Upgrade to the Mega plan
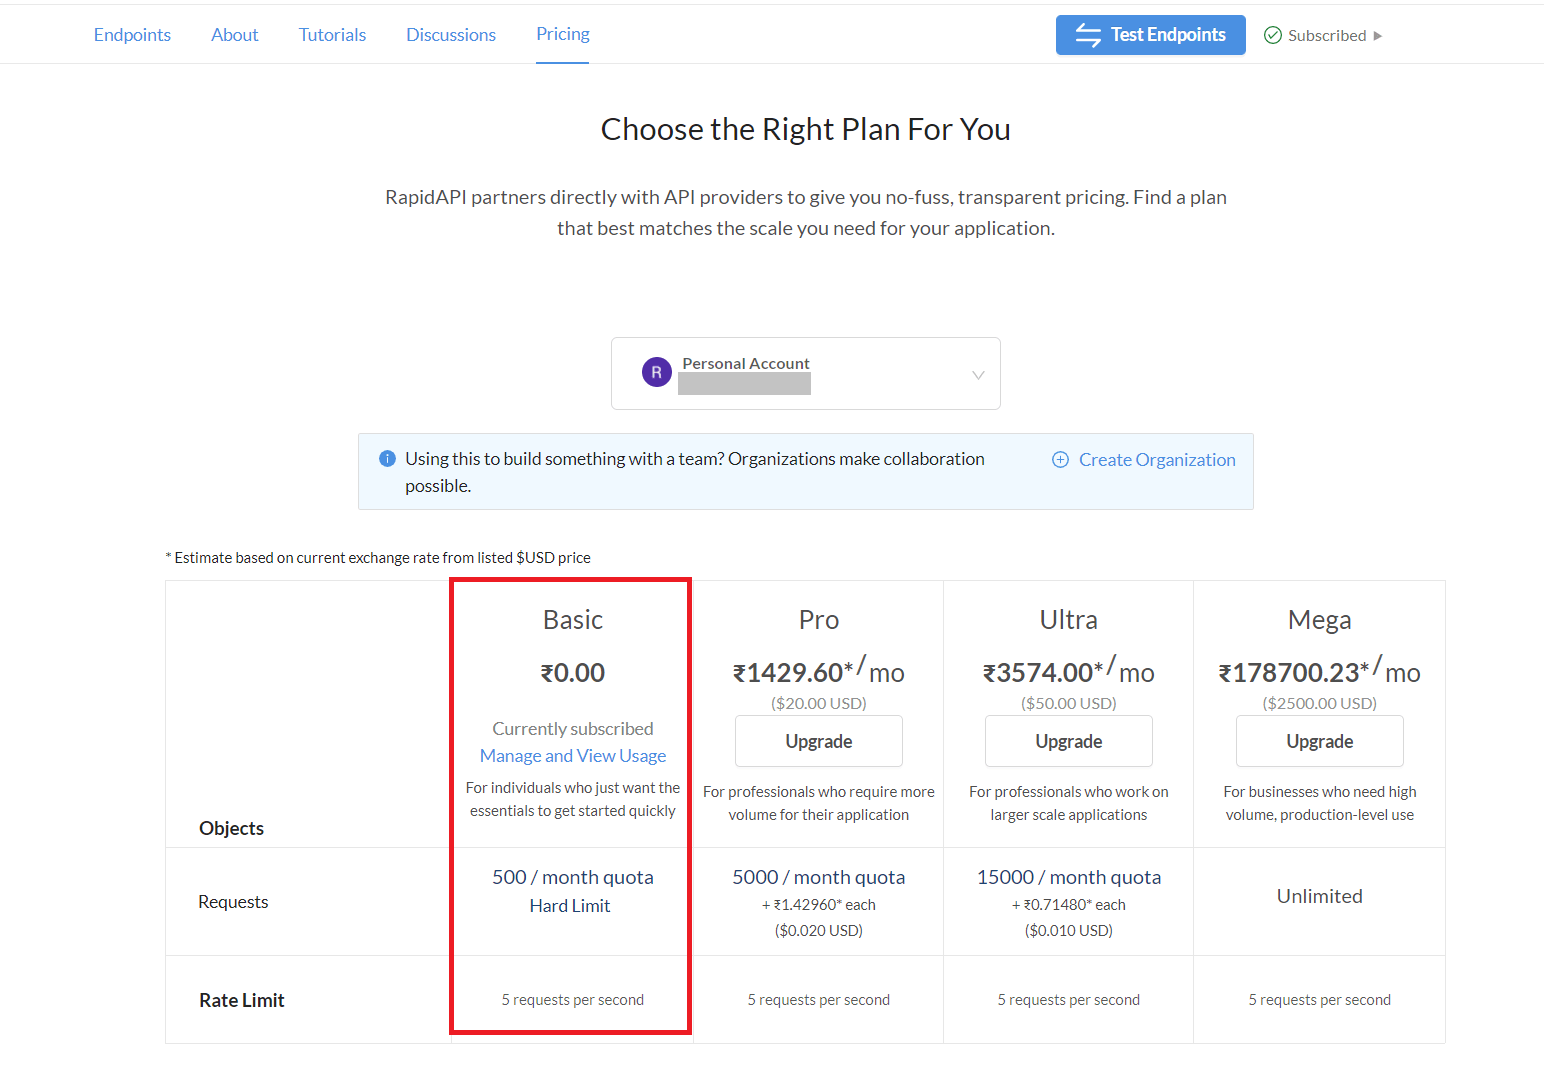The width and height of the screenshot is (1544, 1089). [x=1320, y=741]
